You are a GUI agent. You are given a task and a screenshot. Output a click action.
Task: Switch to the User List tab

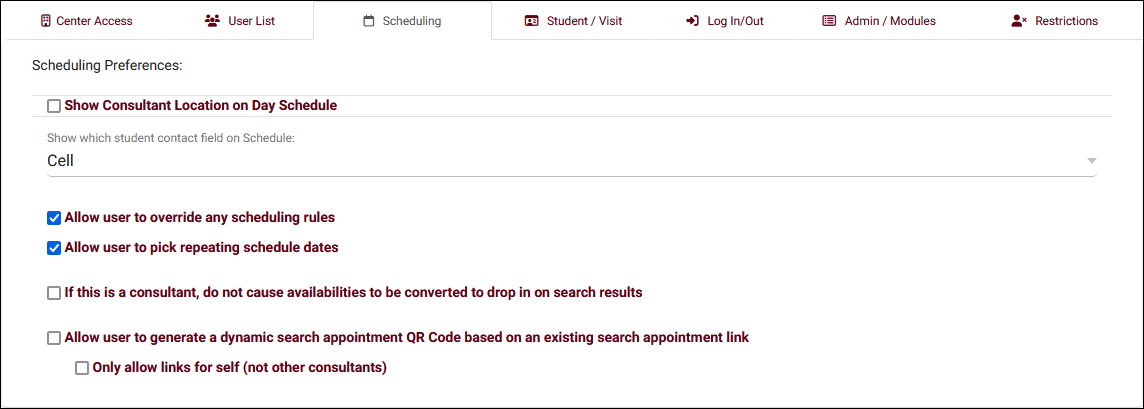[252, 21]
